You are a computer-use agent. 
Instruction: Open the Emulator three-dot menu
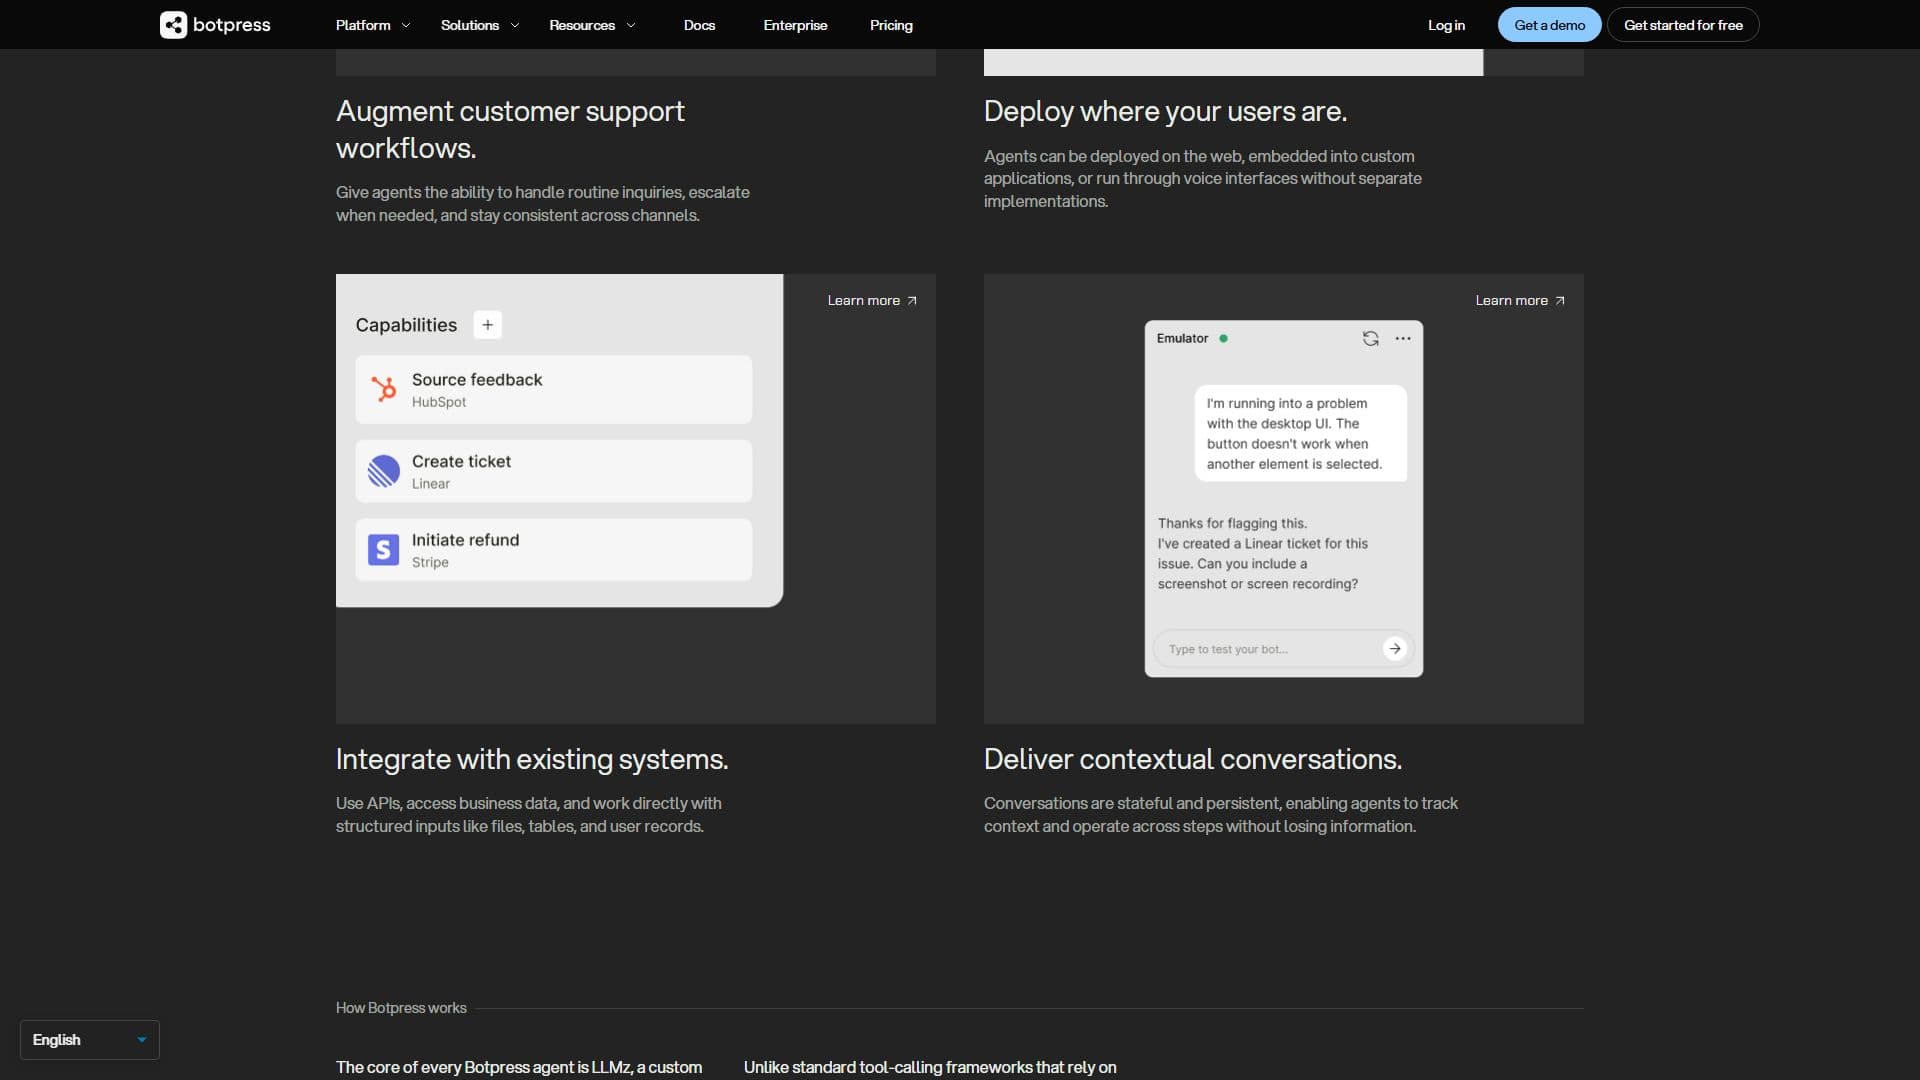tap(1403, 339)
